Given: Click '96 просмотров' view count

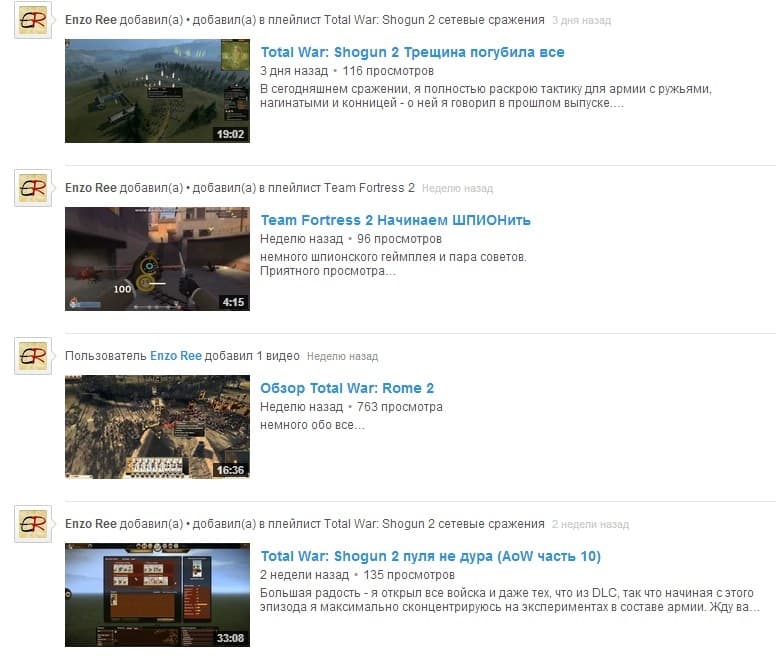Looking at the screenshot, I should pyautogui.click(x=399, y=239).
